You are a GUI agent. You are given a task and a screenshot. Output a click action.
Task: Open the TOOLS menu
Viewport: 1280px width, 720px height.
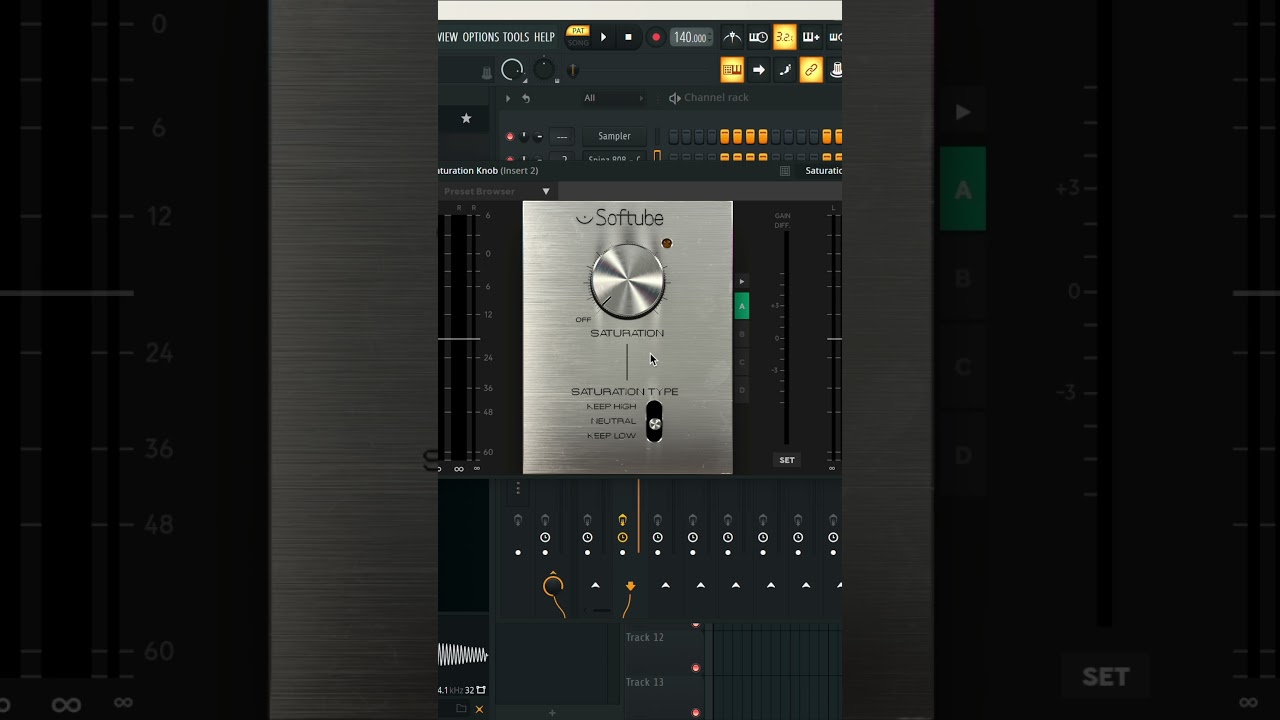point(516,37)
